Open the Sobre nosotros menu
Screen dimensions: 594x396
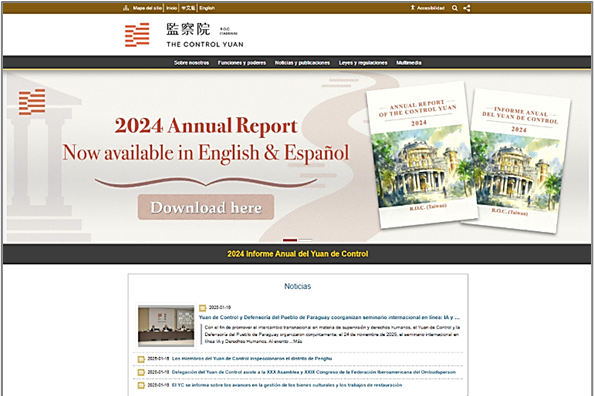click(191, 63)
